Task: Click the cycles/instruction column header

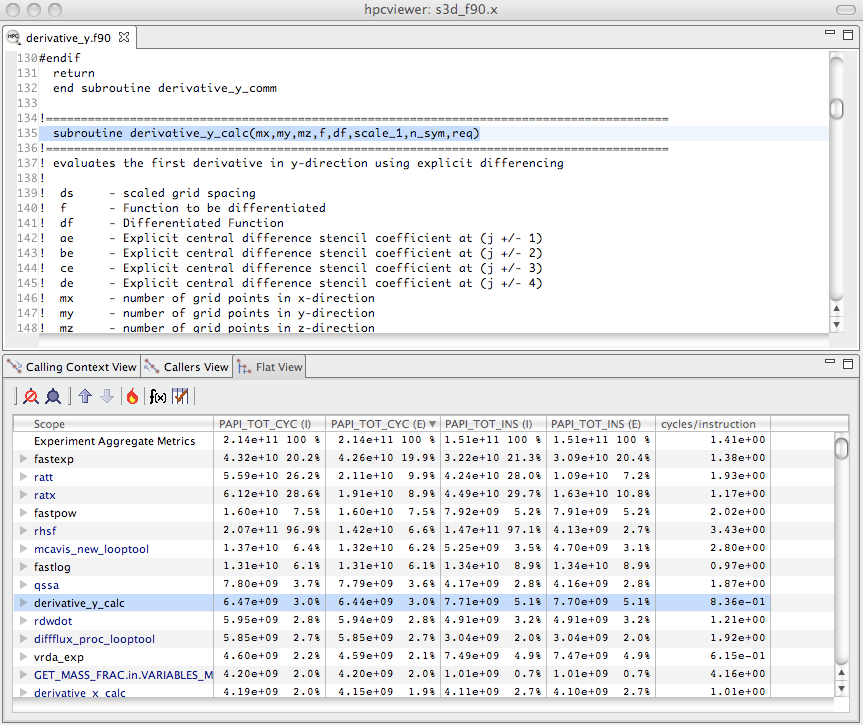Action: pyautogui.click(x=708, y=424)
